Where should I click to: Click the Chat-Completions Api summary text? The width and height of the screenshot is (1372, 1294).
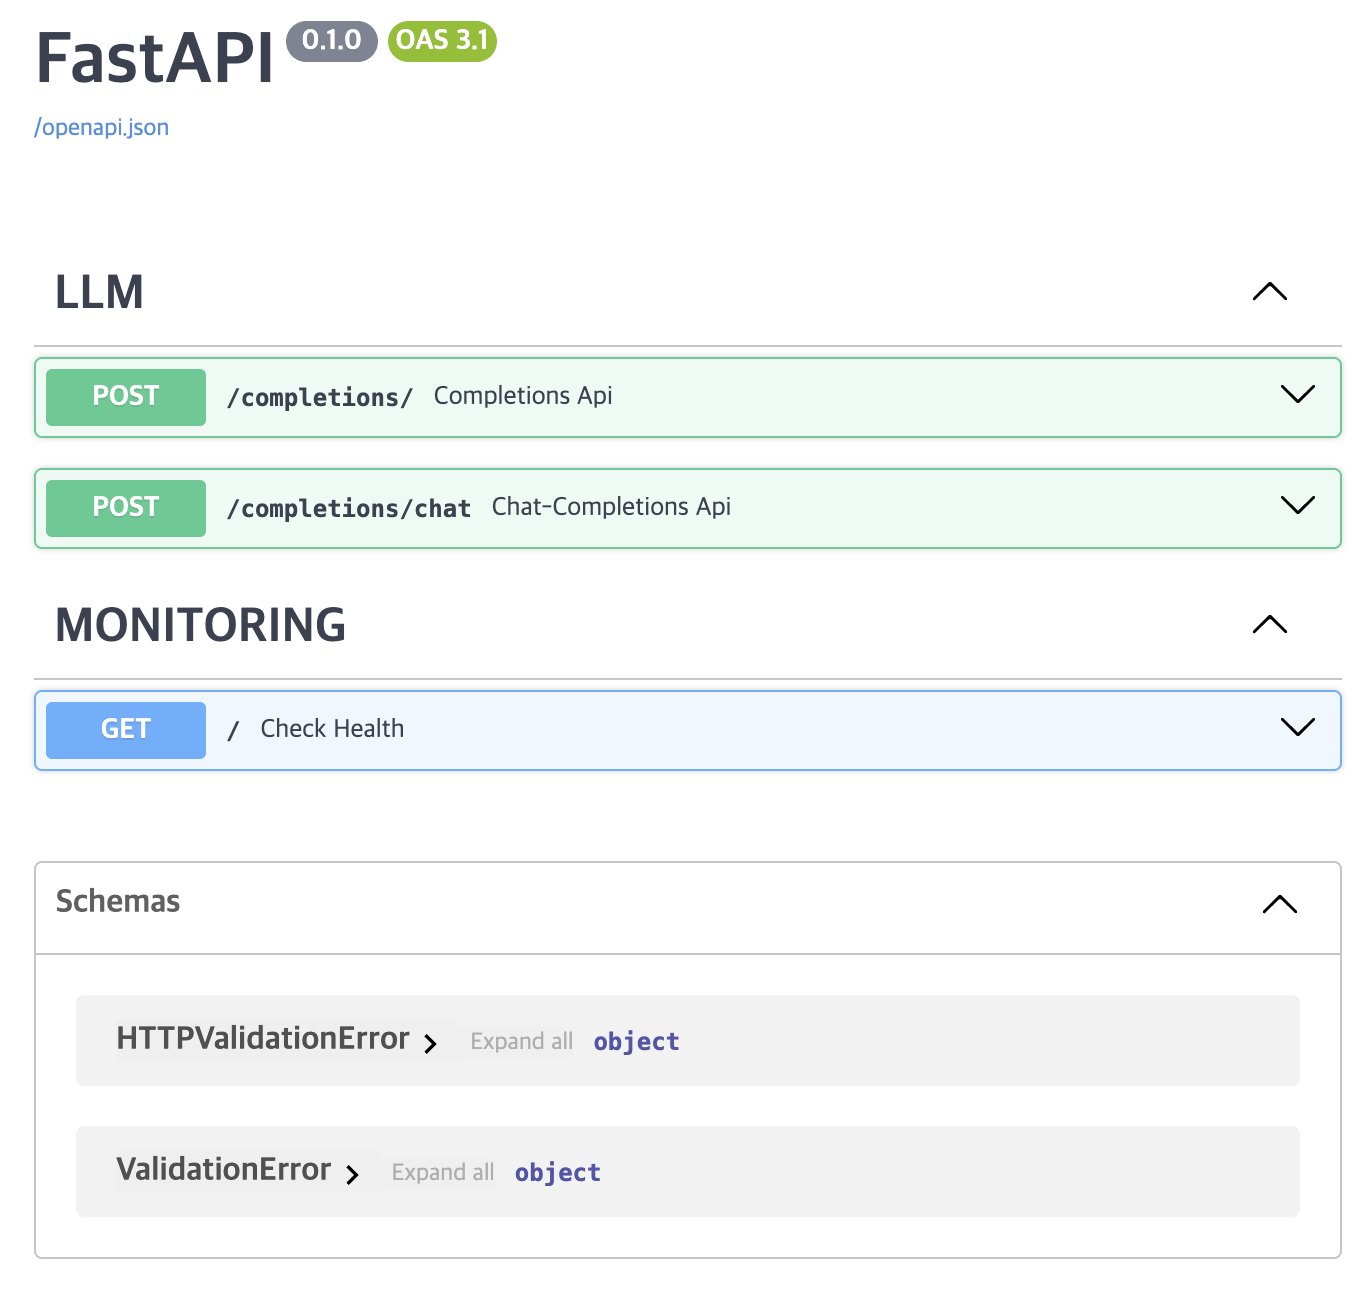tap(611, 507)
